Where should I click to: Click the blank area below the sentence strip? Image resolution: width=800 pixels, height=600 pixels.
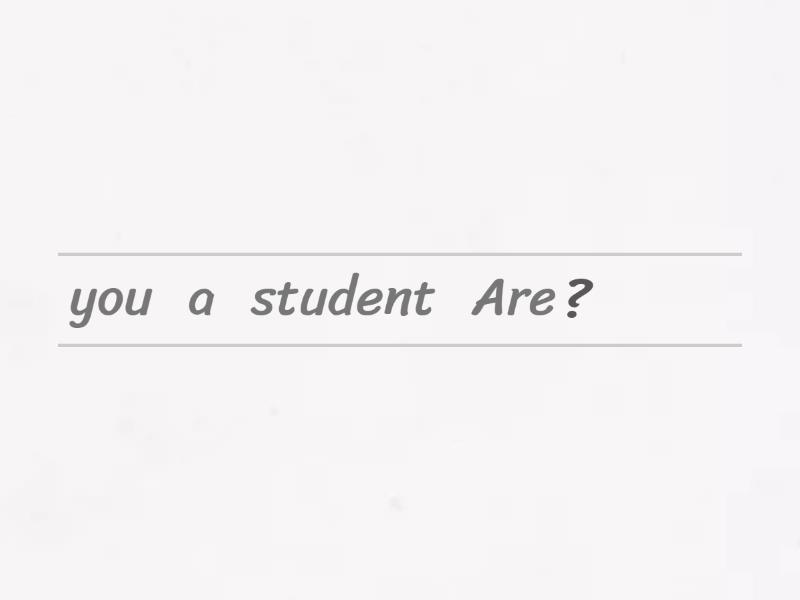pos(400,470)
